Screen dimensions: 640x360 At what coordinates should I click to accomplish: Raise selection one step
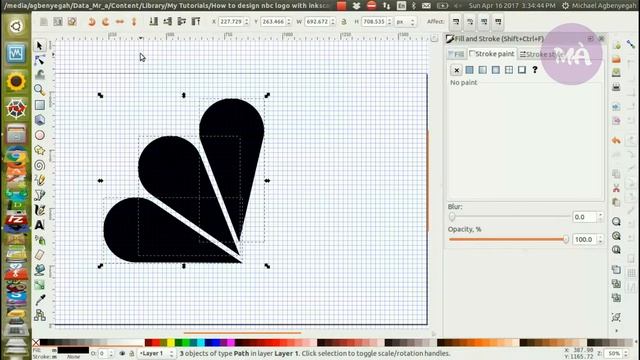coord(182,21)
